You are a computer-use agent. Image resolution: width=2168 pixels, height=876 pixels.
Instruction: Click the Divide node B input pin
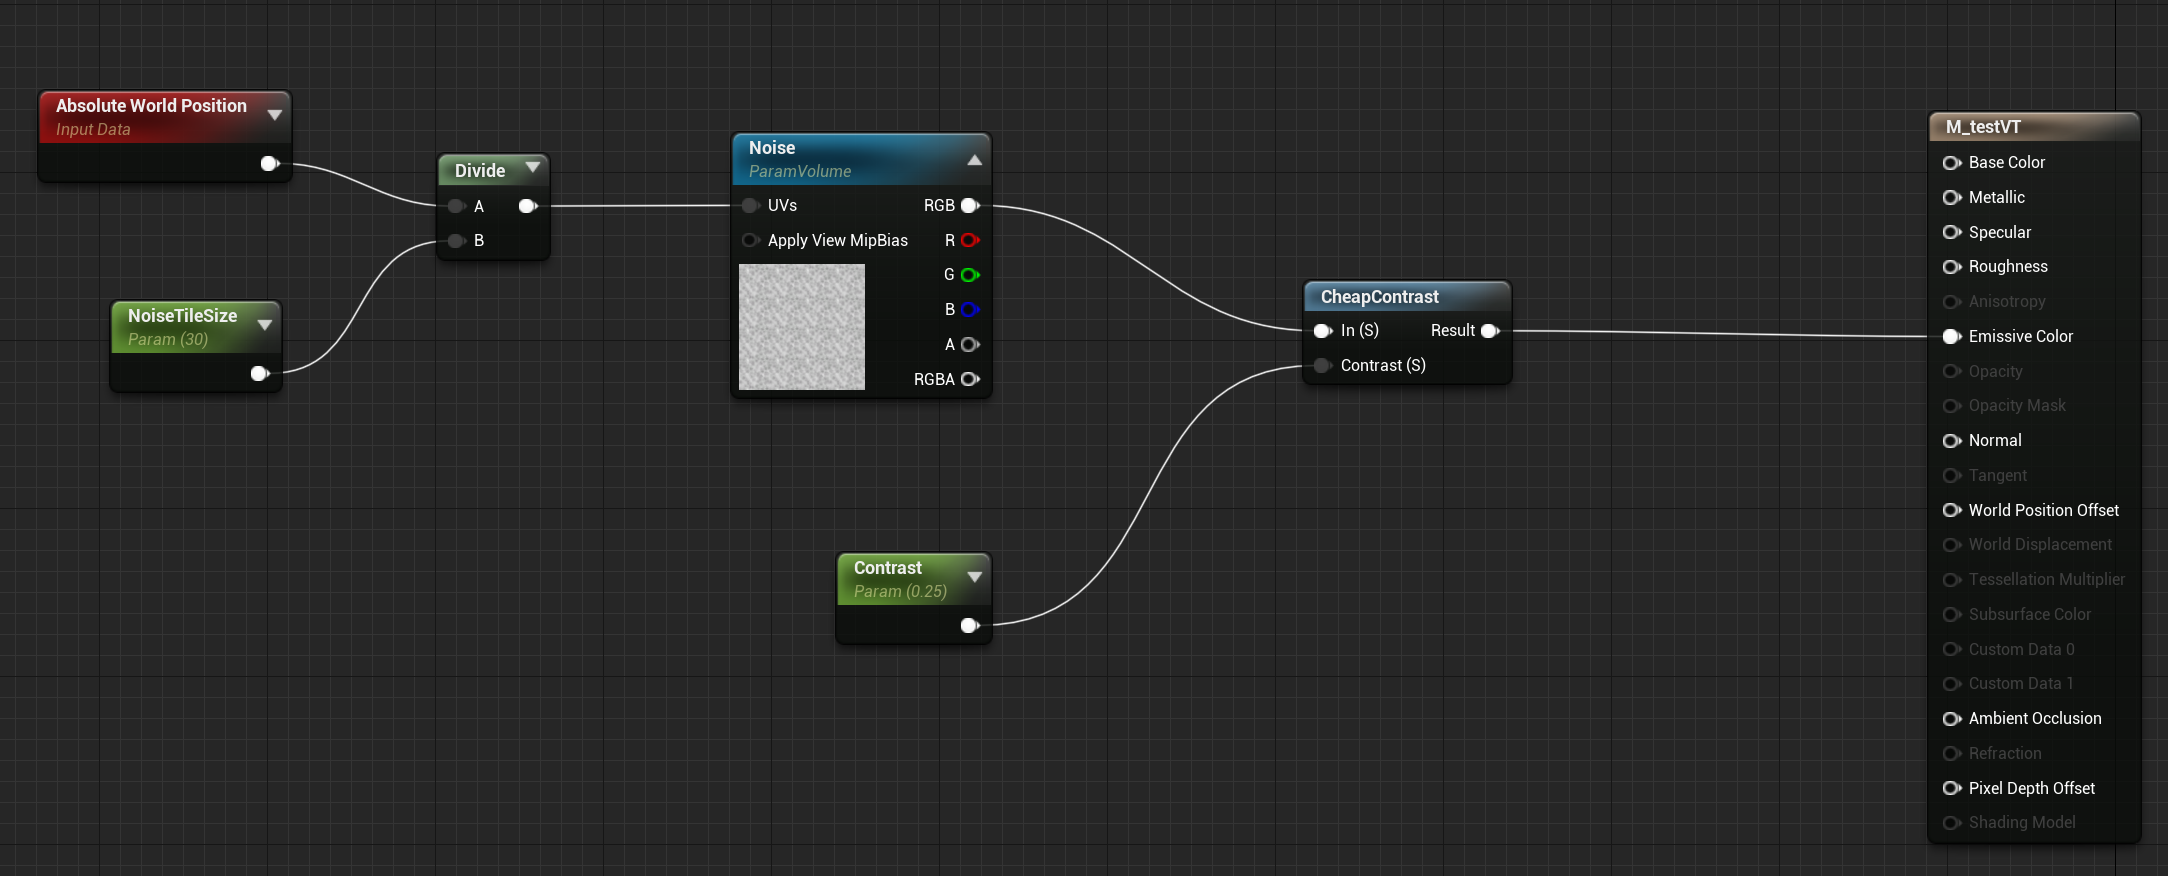pyautogui.click(x=457, y=240)
